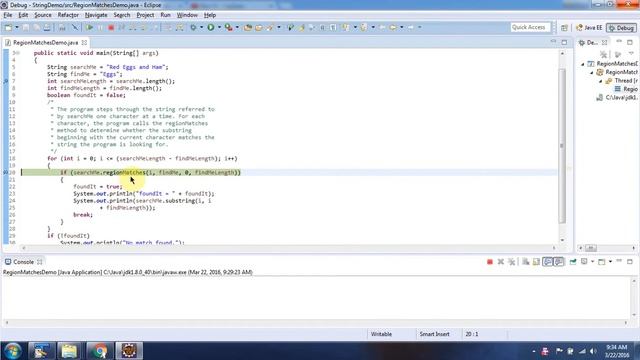Toggle Scroll Lock in the Console toolbar
This screenshot has width=640, height=360.
(x=536, y=262)
